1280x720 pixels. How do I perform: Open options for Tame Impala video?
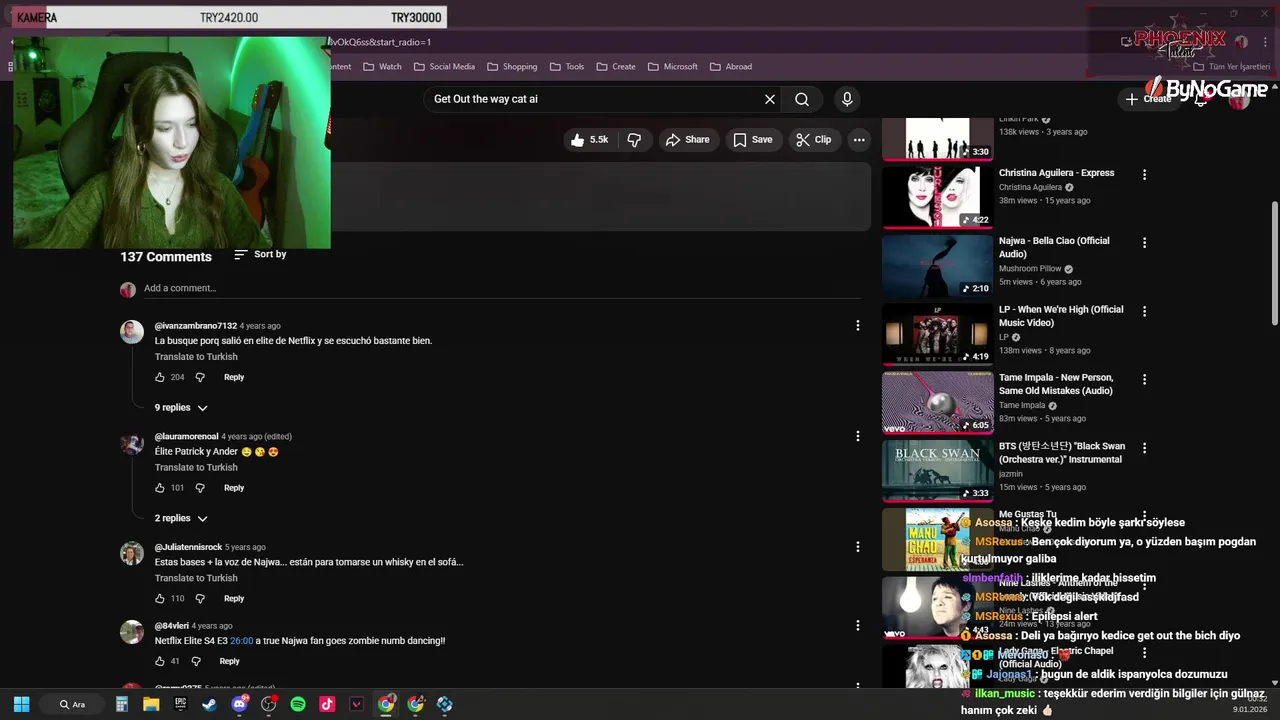coord(1144,379)
